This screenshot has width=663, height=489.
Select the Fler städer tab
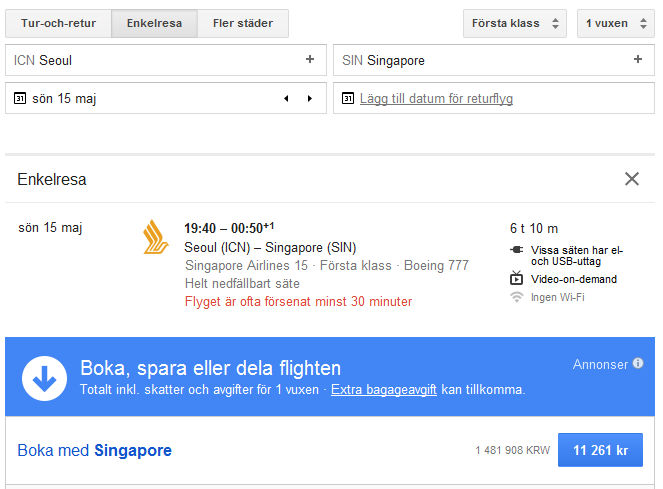(x=243, y=23)
